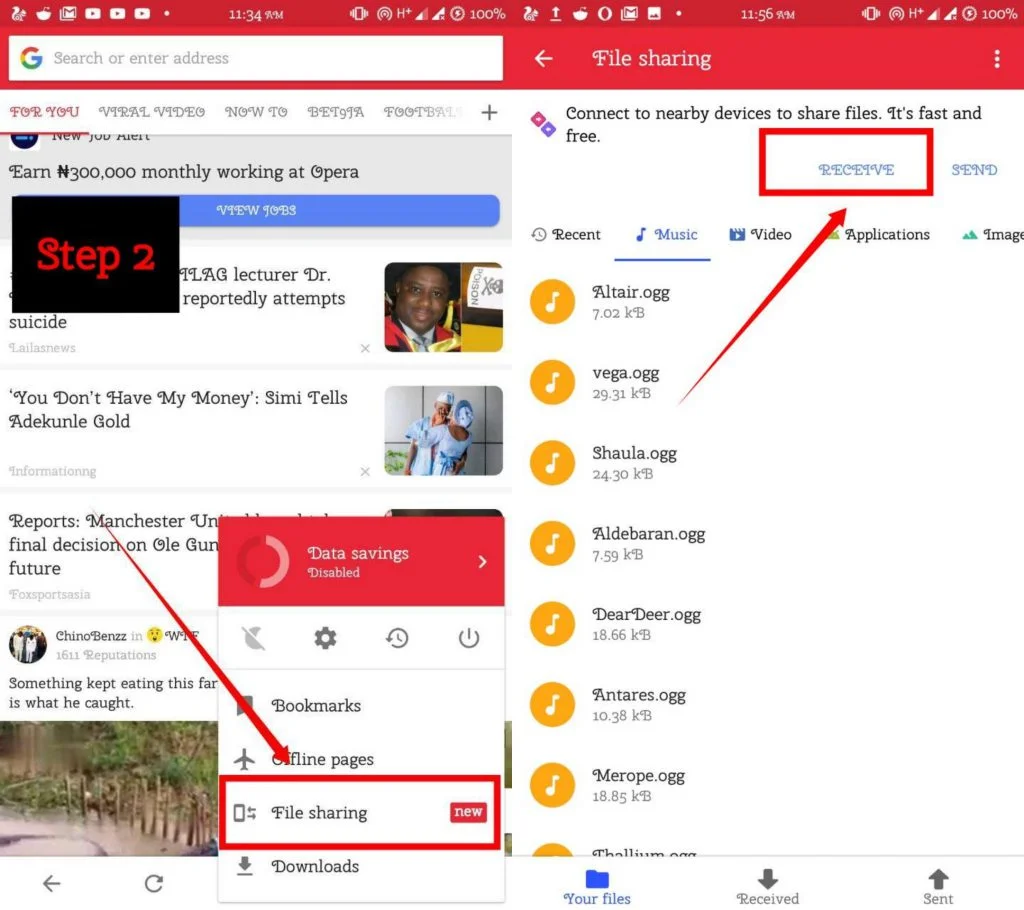
Task: Switch to the Recent files tab
Action: (x=566, y=235)
